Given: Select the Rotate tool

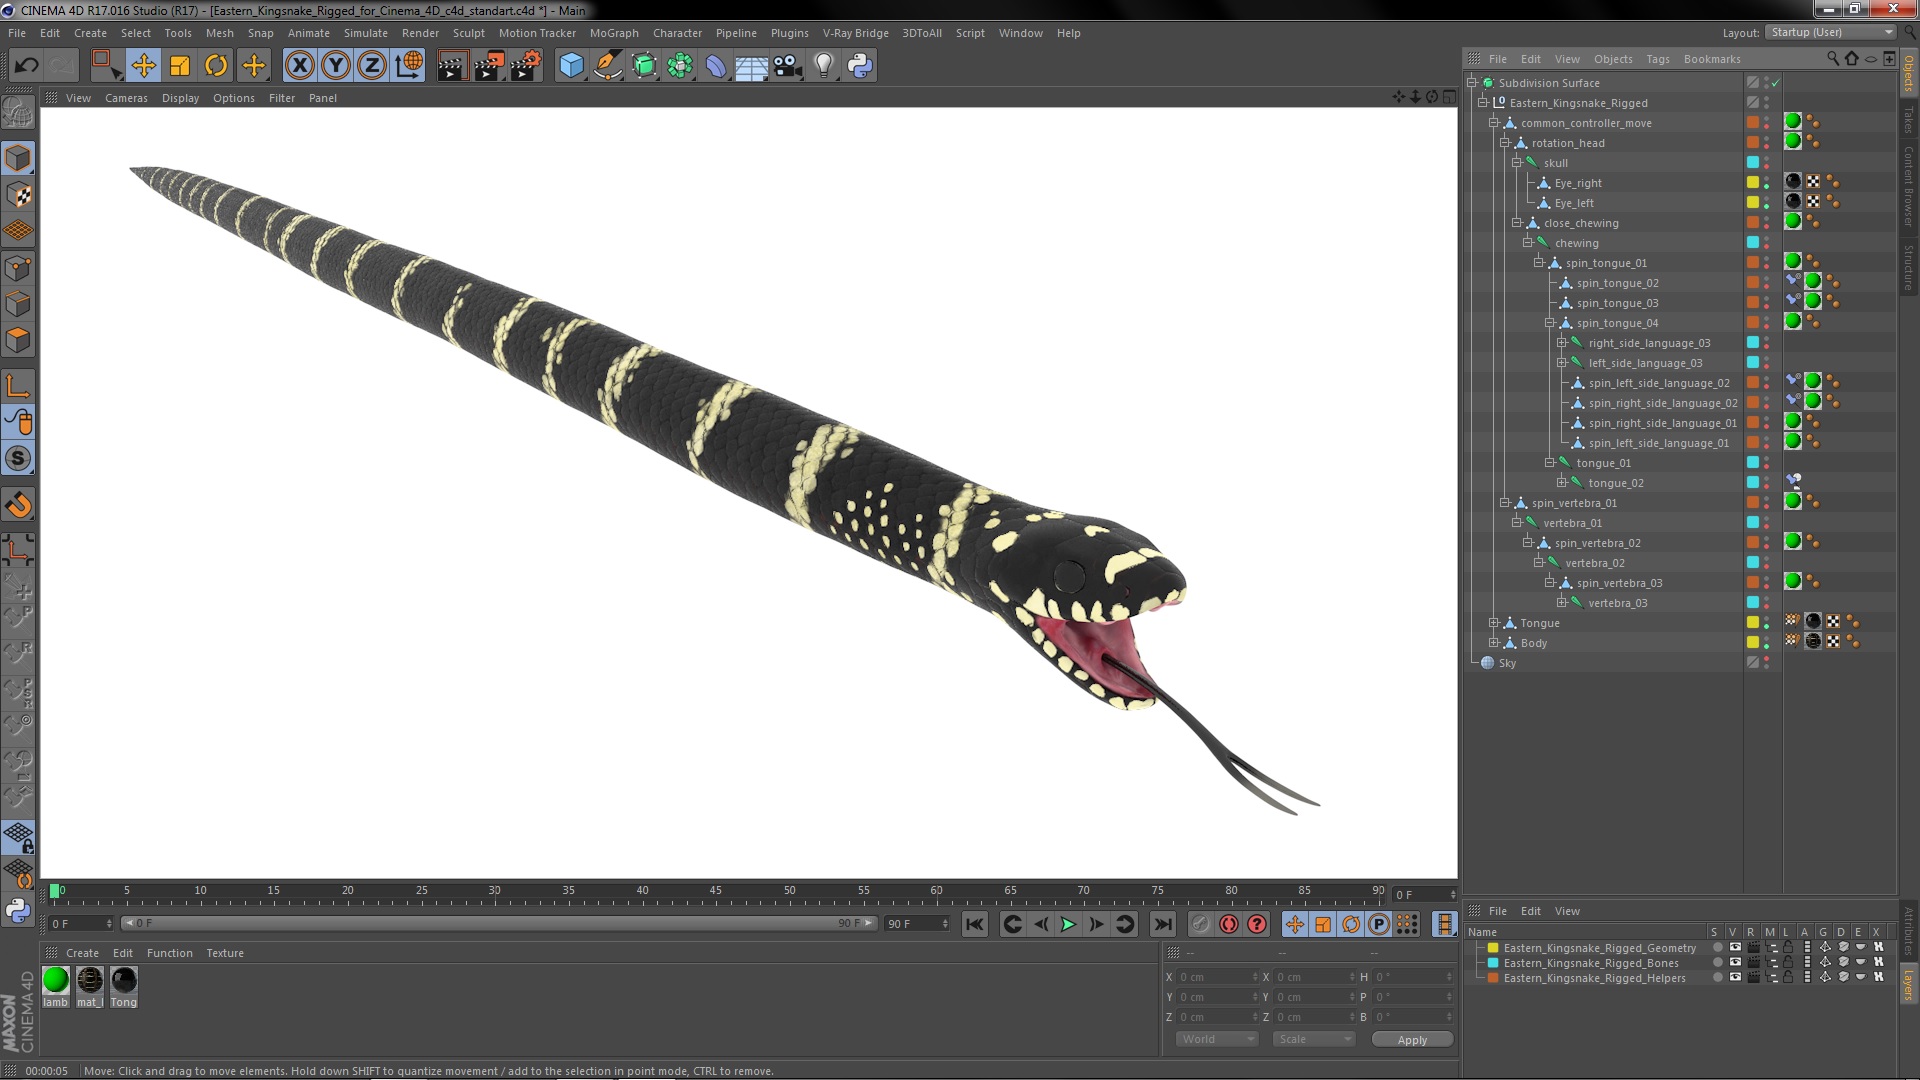Looking at the screenshot, I should click(x=216, y=66).
